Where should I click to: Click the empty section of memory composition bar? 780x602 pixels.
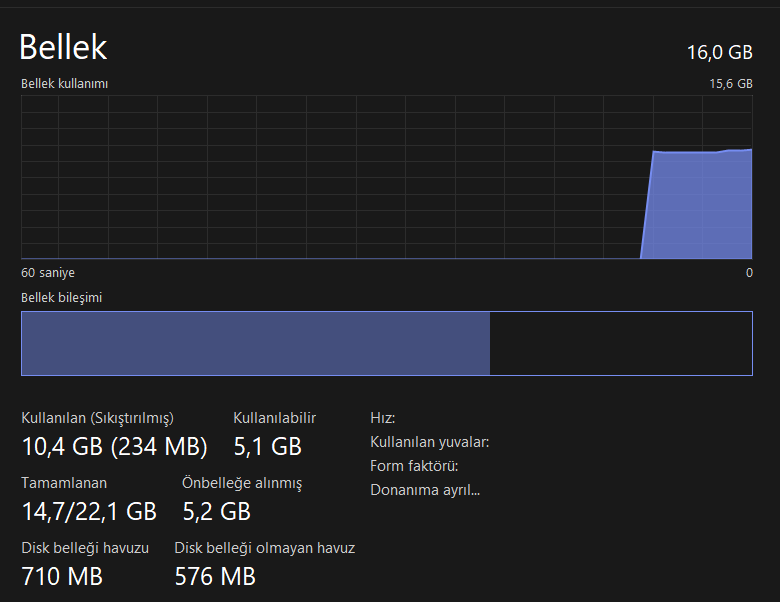[620, 343]
